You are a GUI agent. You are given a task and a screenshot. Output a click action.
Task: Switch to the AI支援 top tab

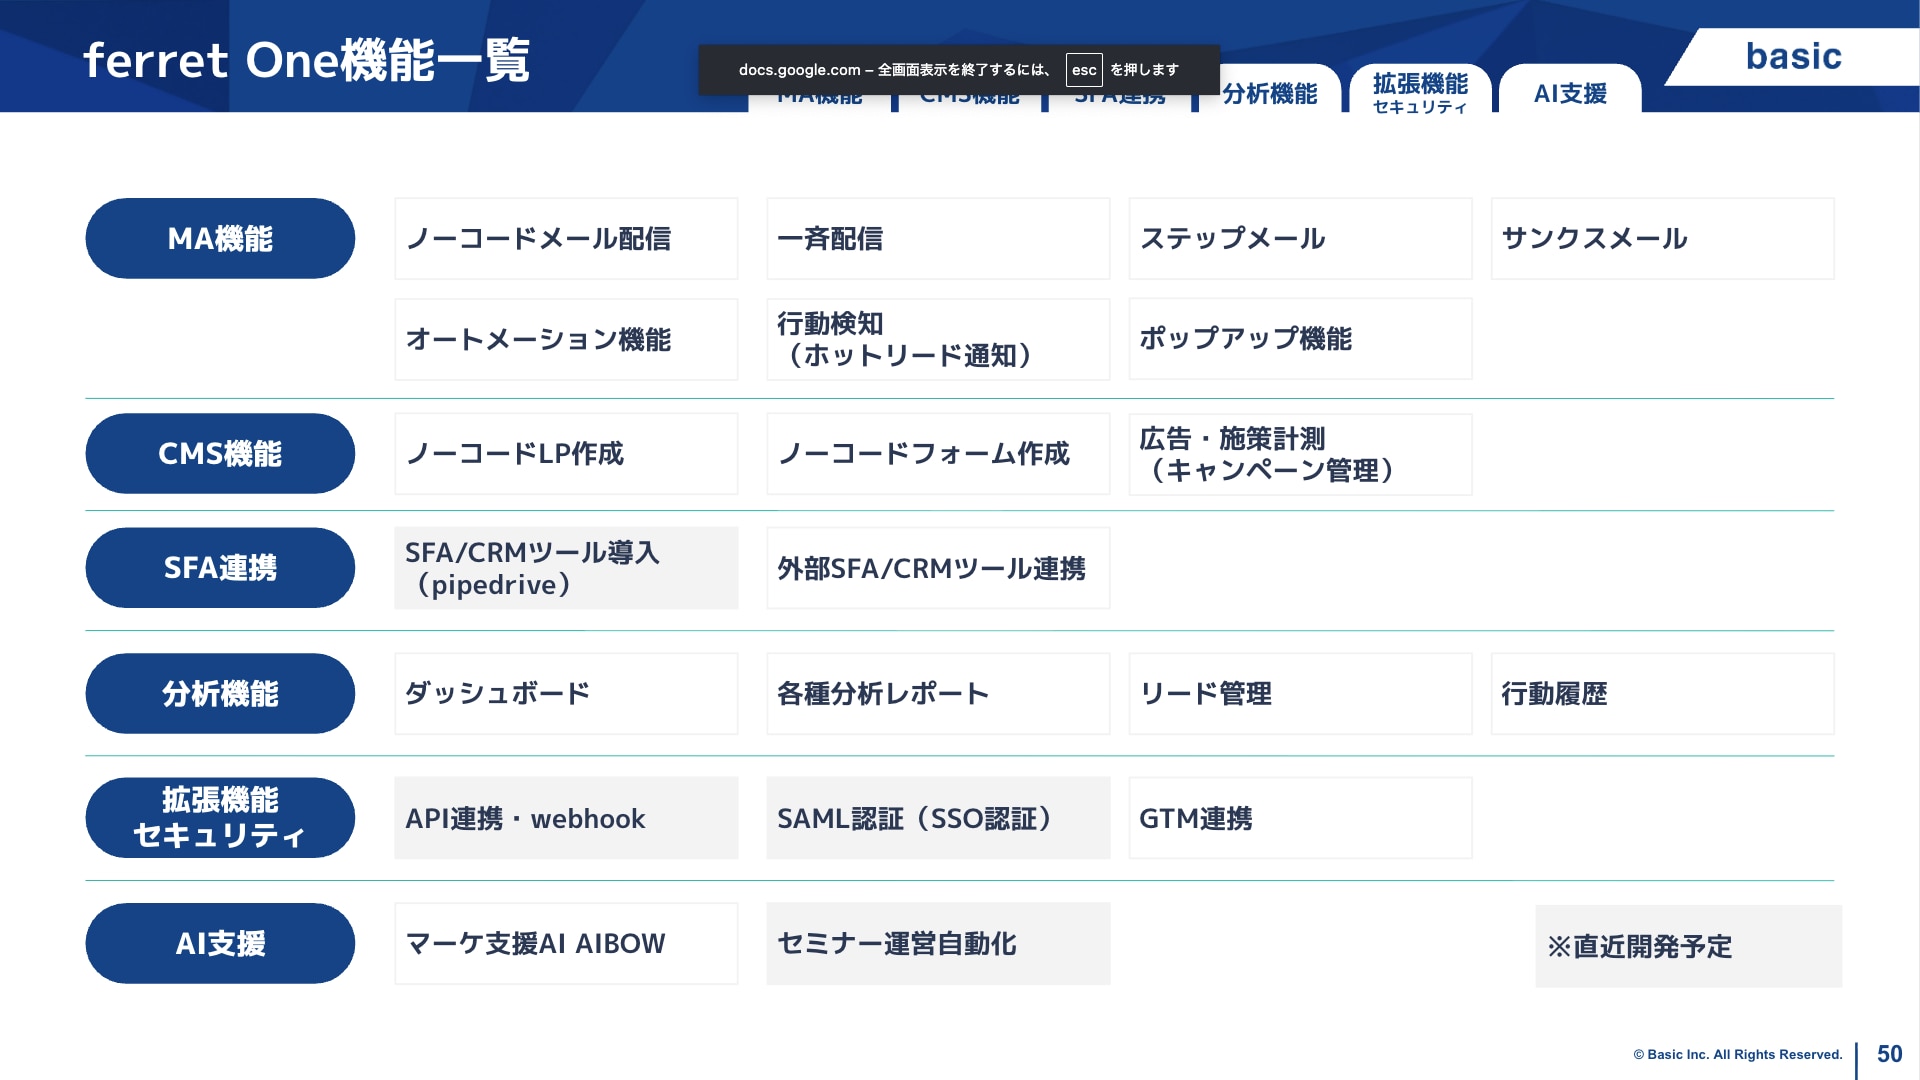1569,93
